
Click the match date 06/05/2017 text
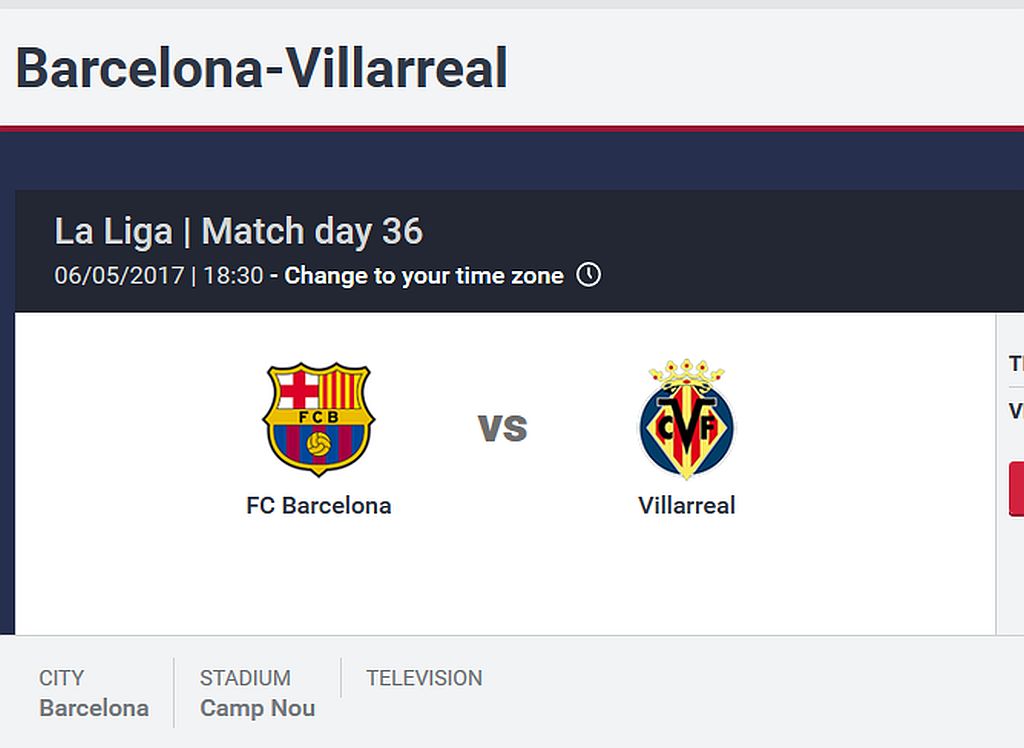120,276
